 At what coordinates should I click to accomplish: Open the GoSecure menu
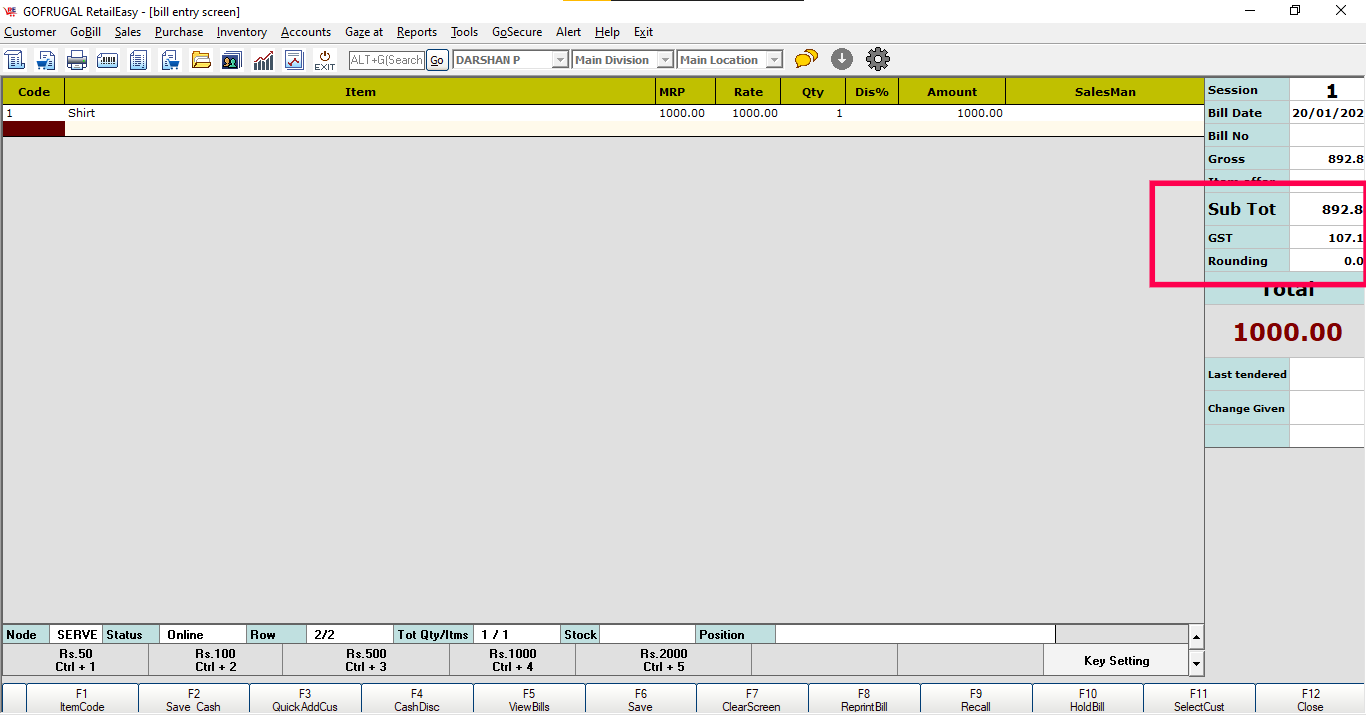pyautogui.click(x=516, y=32)
